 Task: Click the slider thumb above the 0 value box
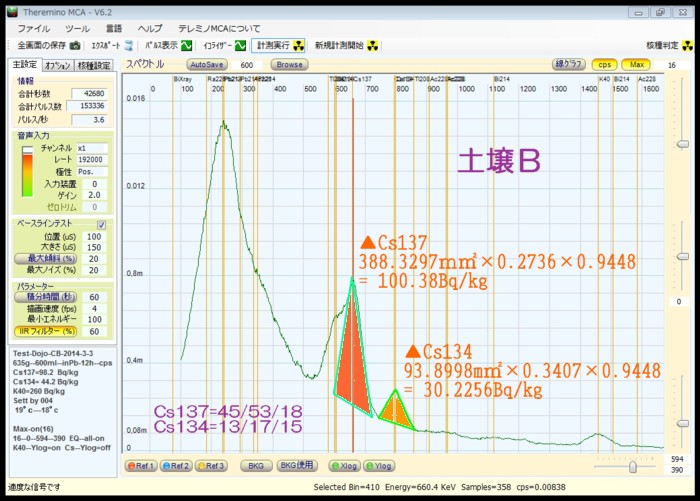pos(683,256)
